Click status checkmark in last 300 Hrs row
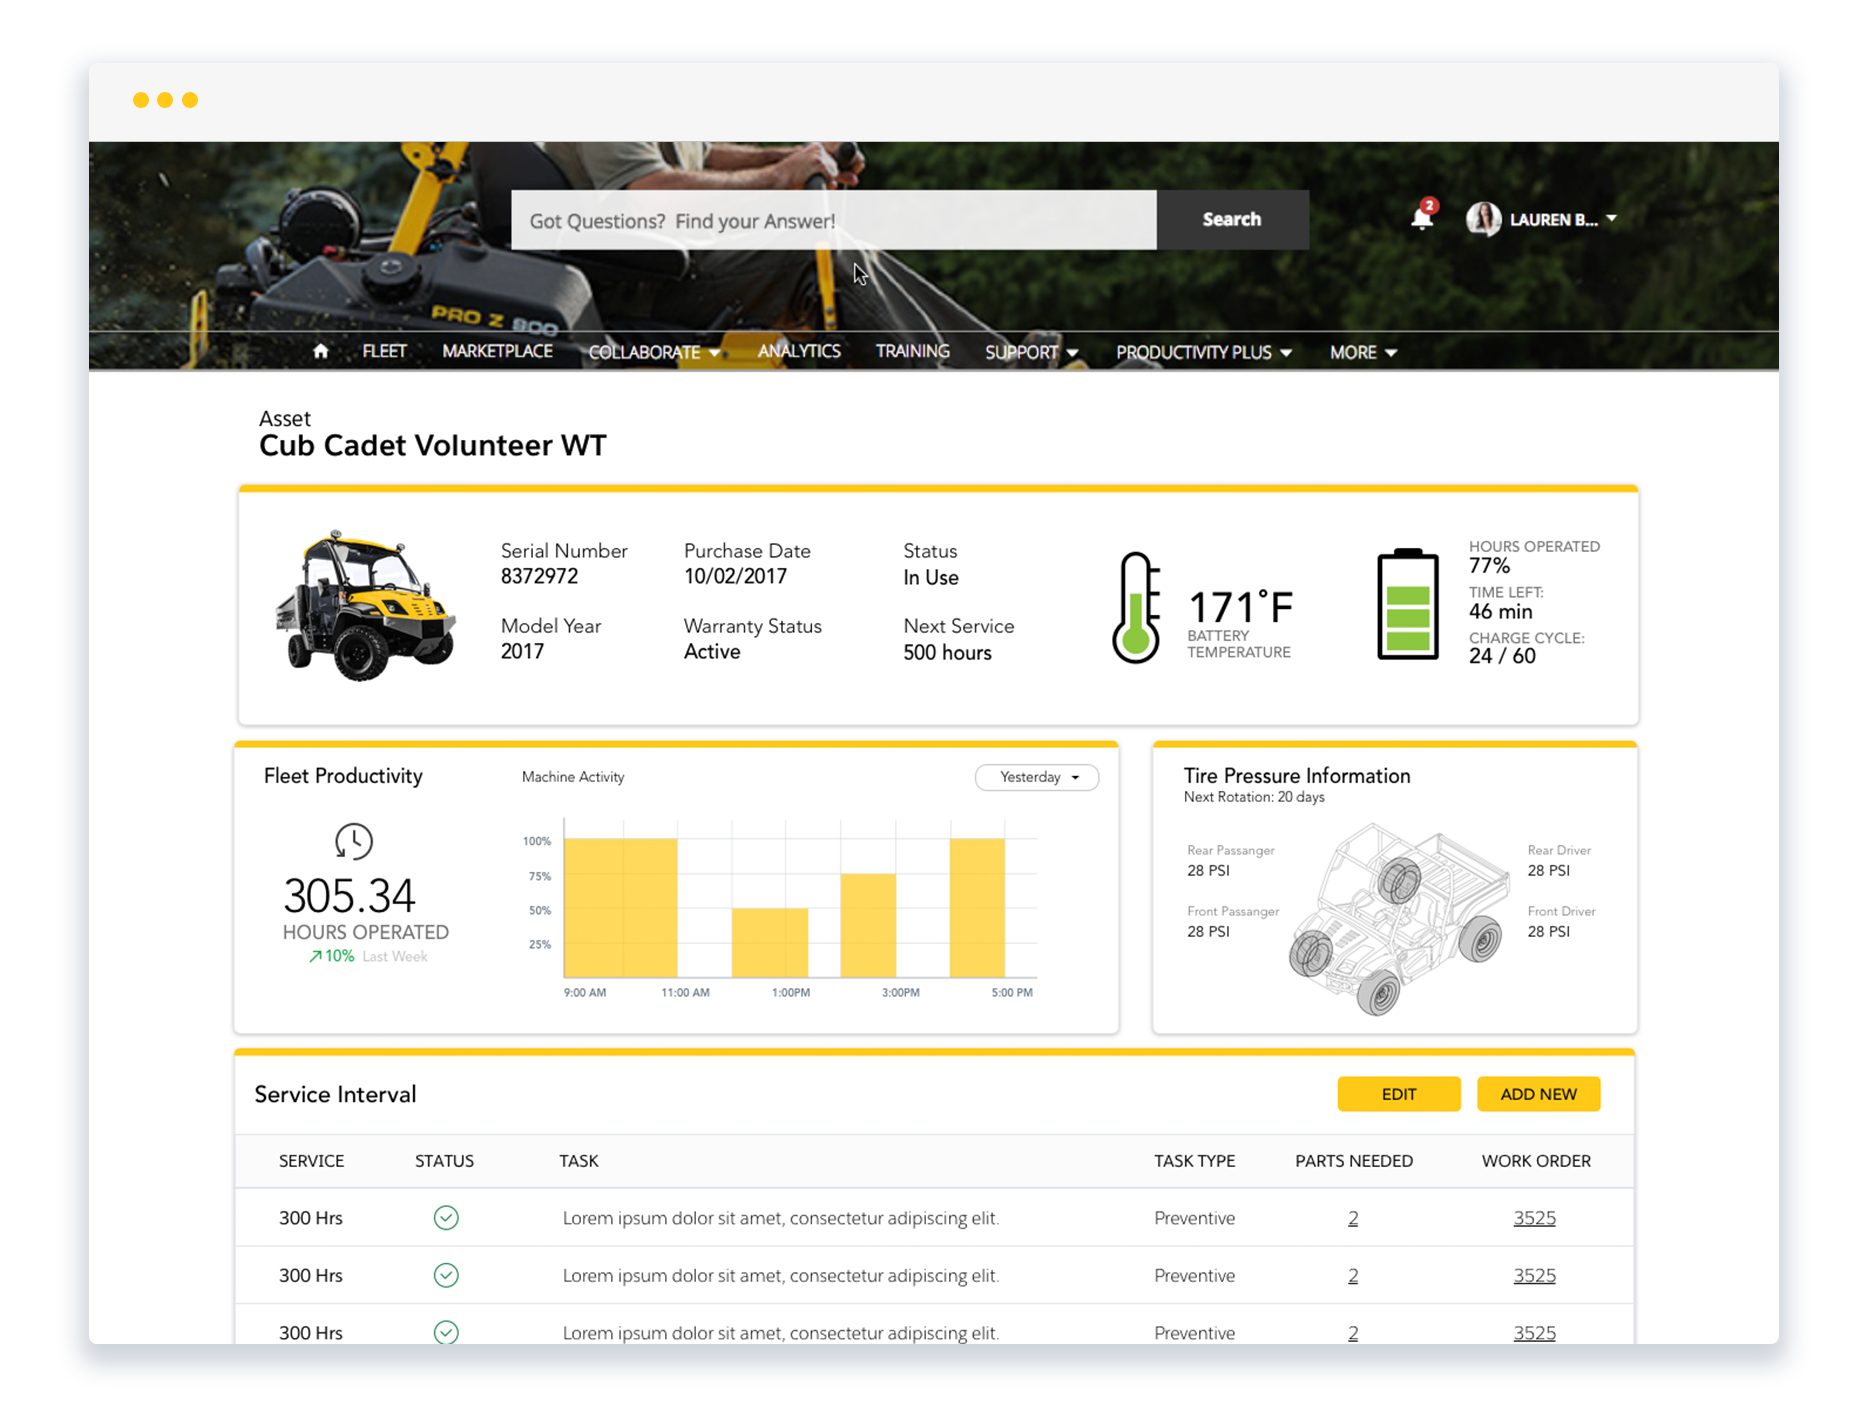 pos(446,1332)
